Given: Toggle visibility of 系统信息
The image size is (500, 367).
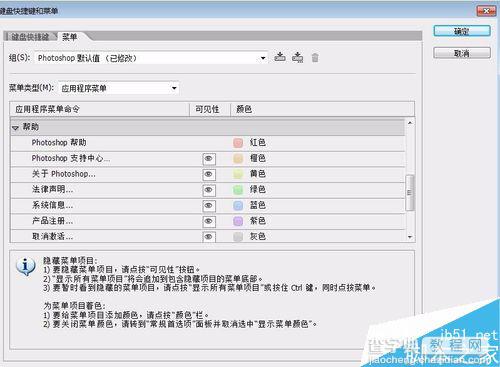Looking at the screenshot, I should [209, 206].
